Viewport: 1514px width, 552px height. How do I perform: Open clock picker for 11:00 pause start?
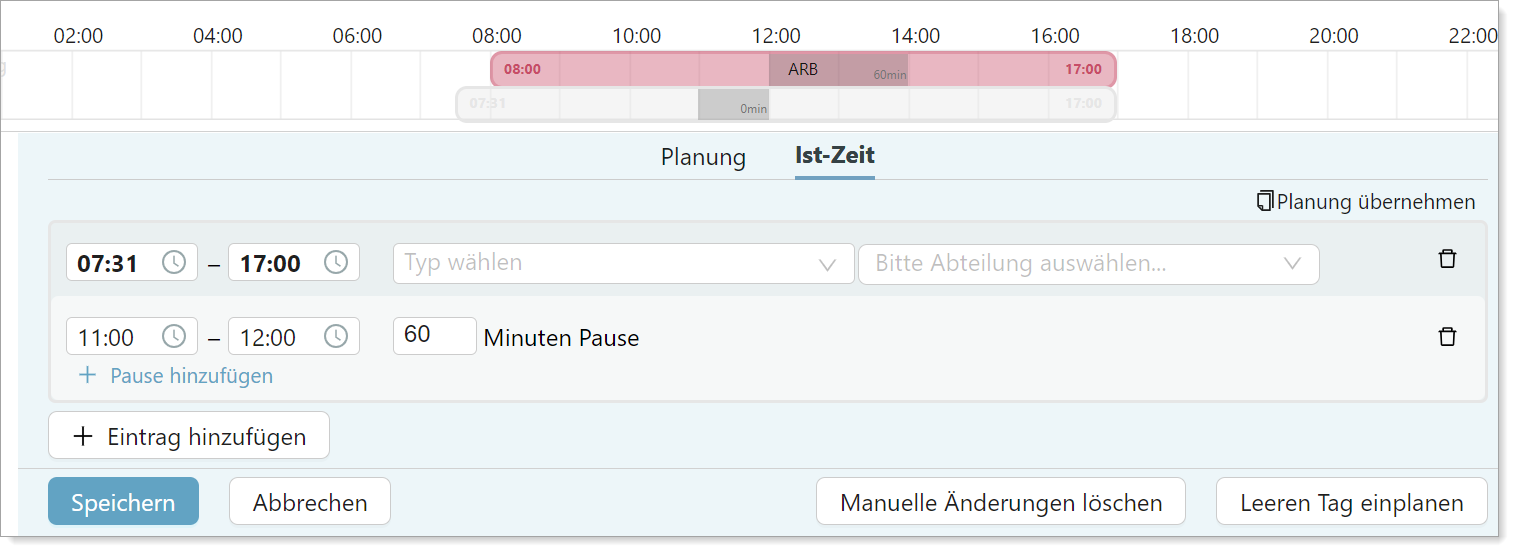pyautogui.click(x=174, y=336)
